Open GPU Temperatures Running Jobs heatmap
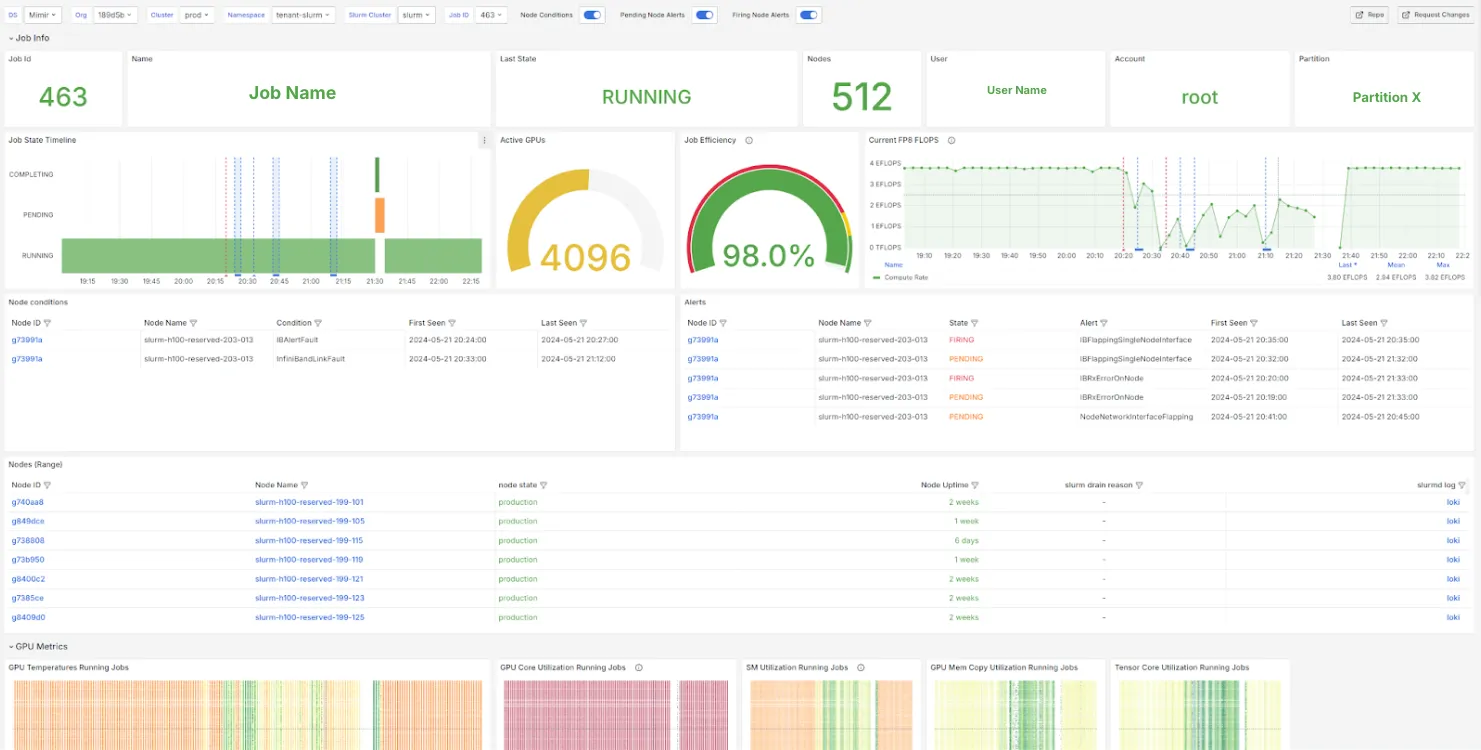Viewport: 1481px width, 750px height. pyautogui.click(x=248, y=714)
